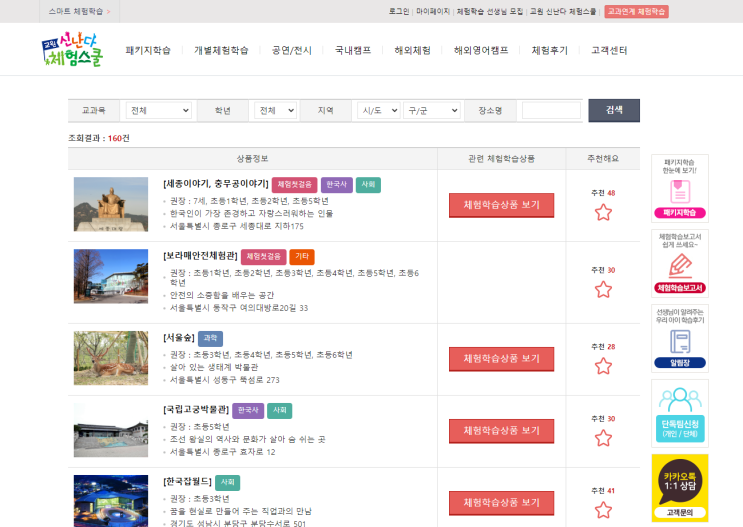
Task: Open 알림장 sidebar icon
Action: point(680,338)
